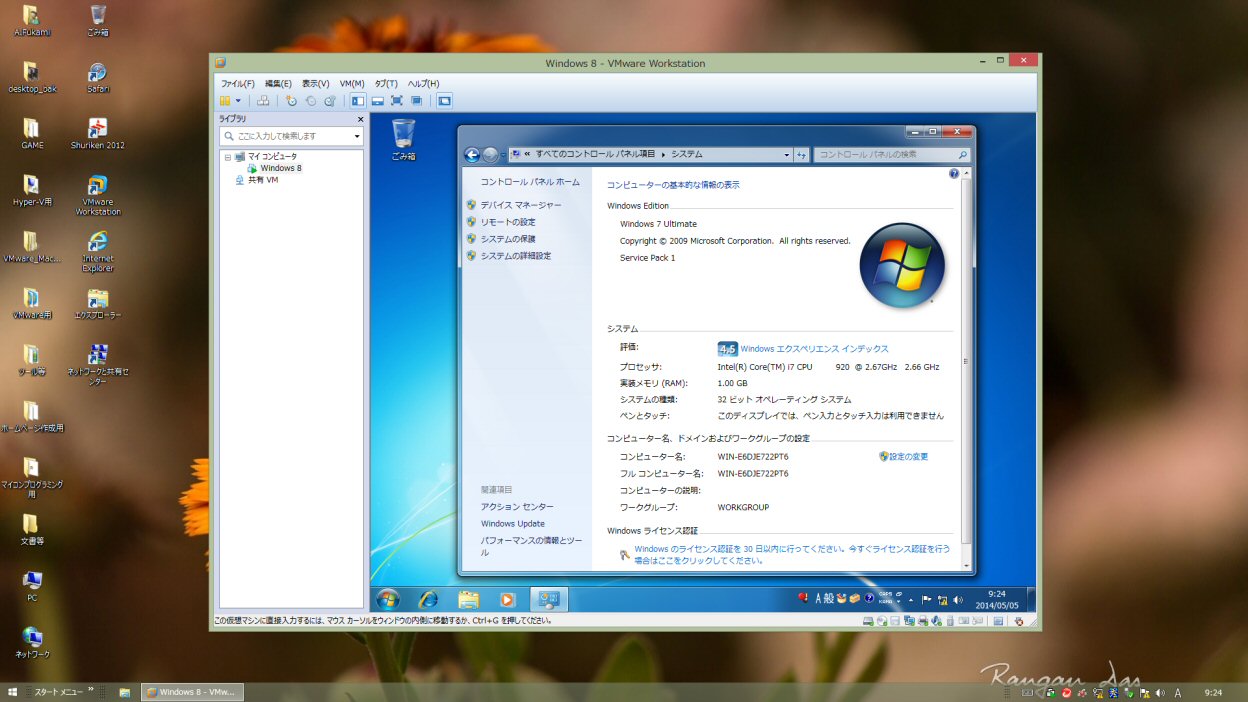Viewport: 1248px width, 702px height.
Task: Click the back arrow in the System window
Action: pos(472,155)
